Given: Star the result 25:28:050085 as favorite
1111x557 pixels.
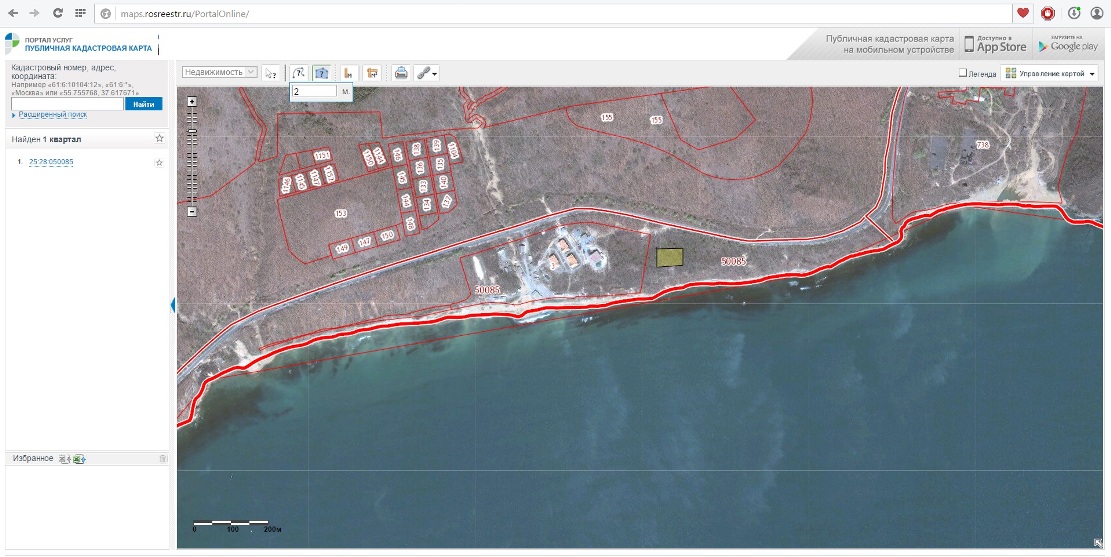Looking at the screenshot, I should (159, 162).
